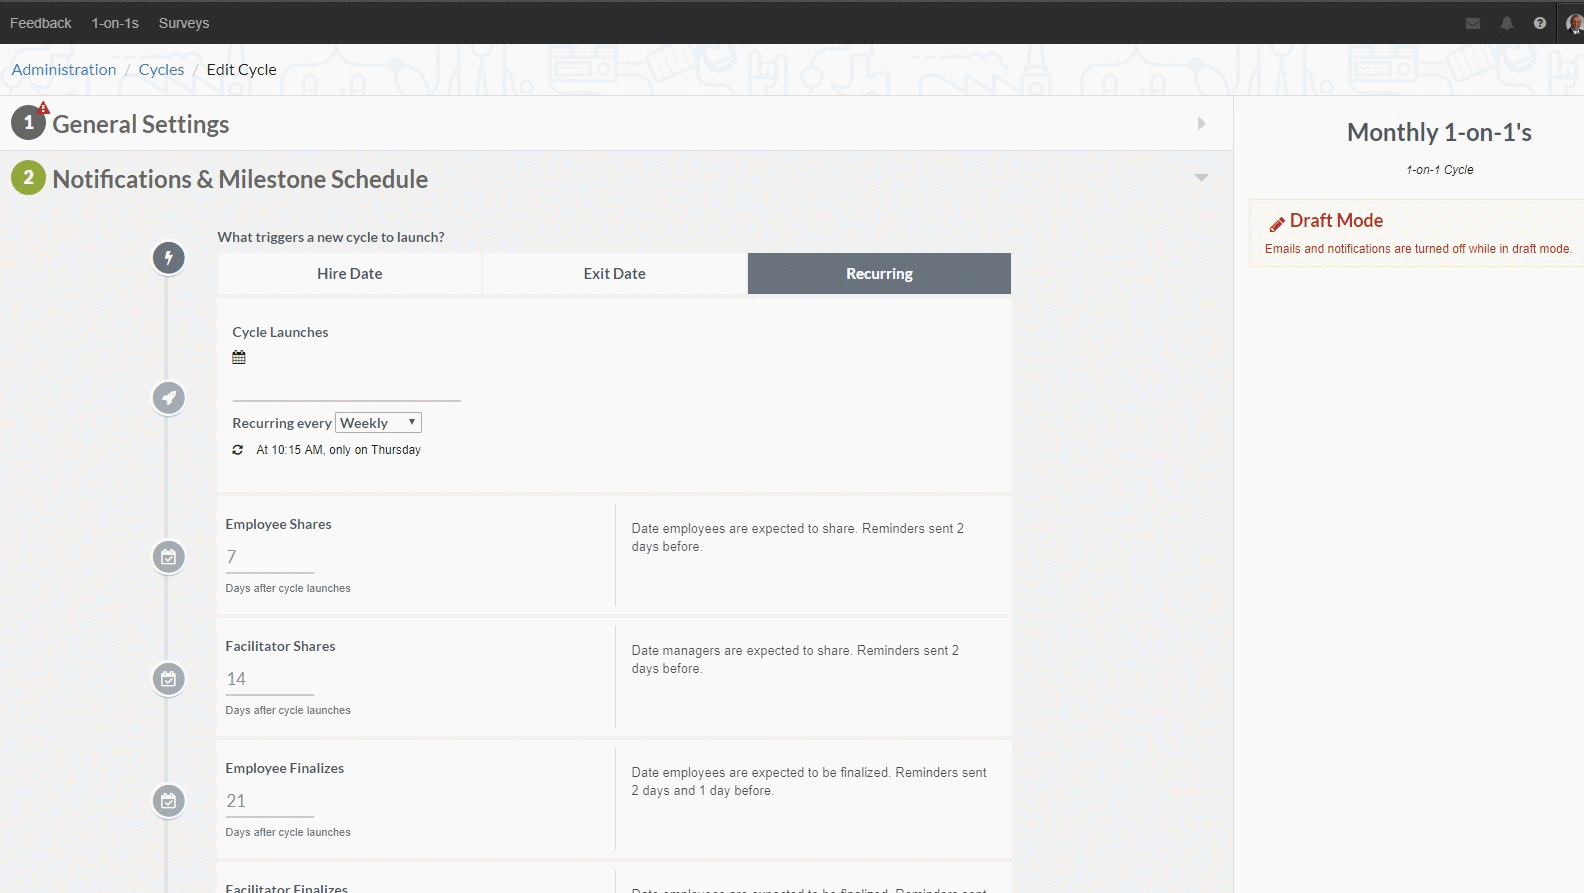Click the Facilitator Shares days field showing 14
Screen dimensions: 1584x893
click(x=270, y=680)
